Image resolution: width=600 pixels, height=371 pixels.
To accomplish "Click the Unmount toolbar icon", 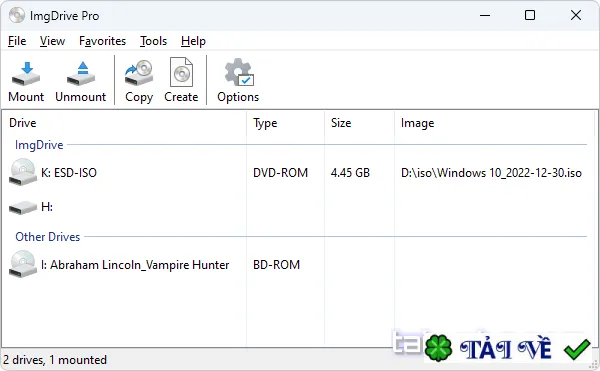I will pyautogui.click(x=81, y=74).
